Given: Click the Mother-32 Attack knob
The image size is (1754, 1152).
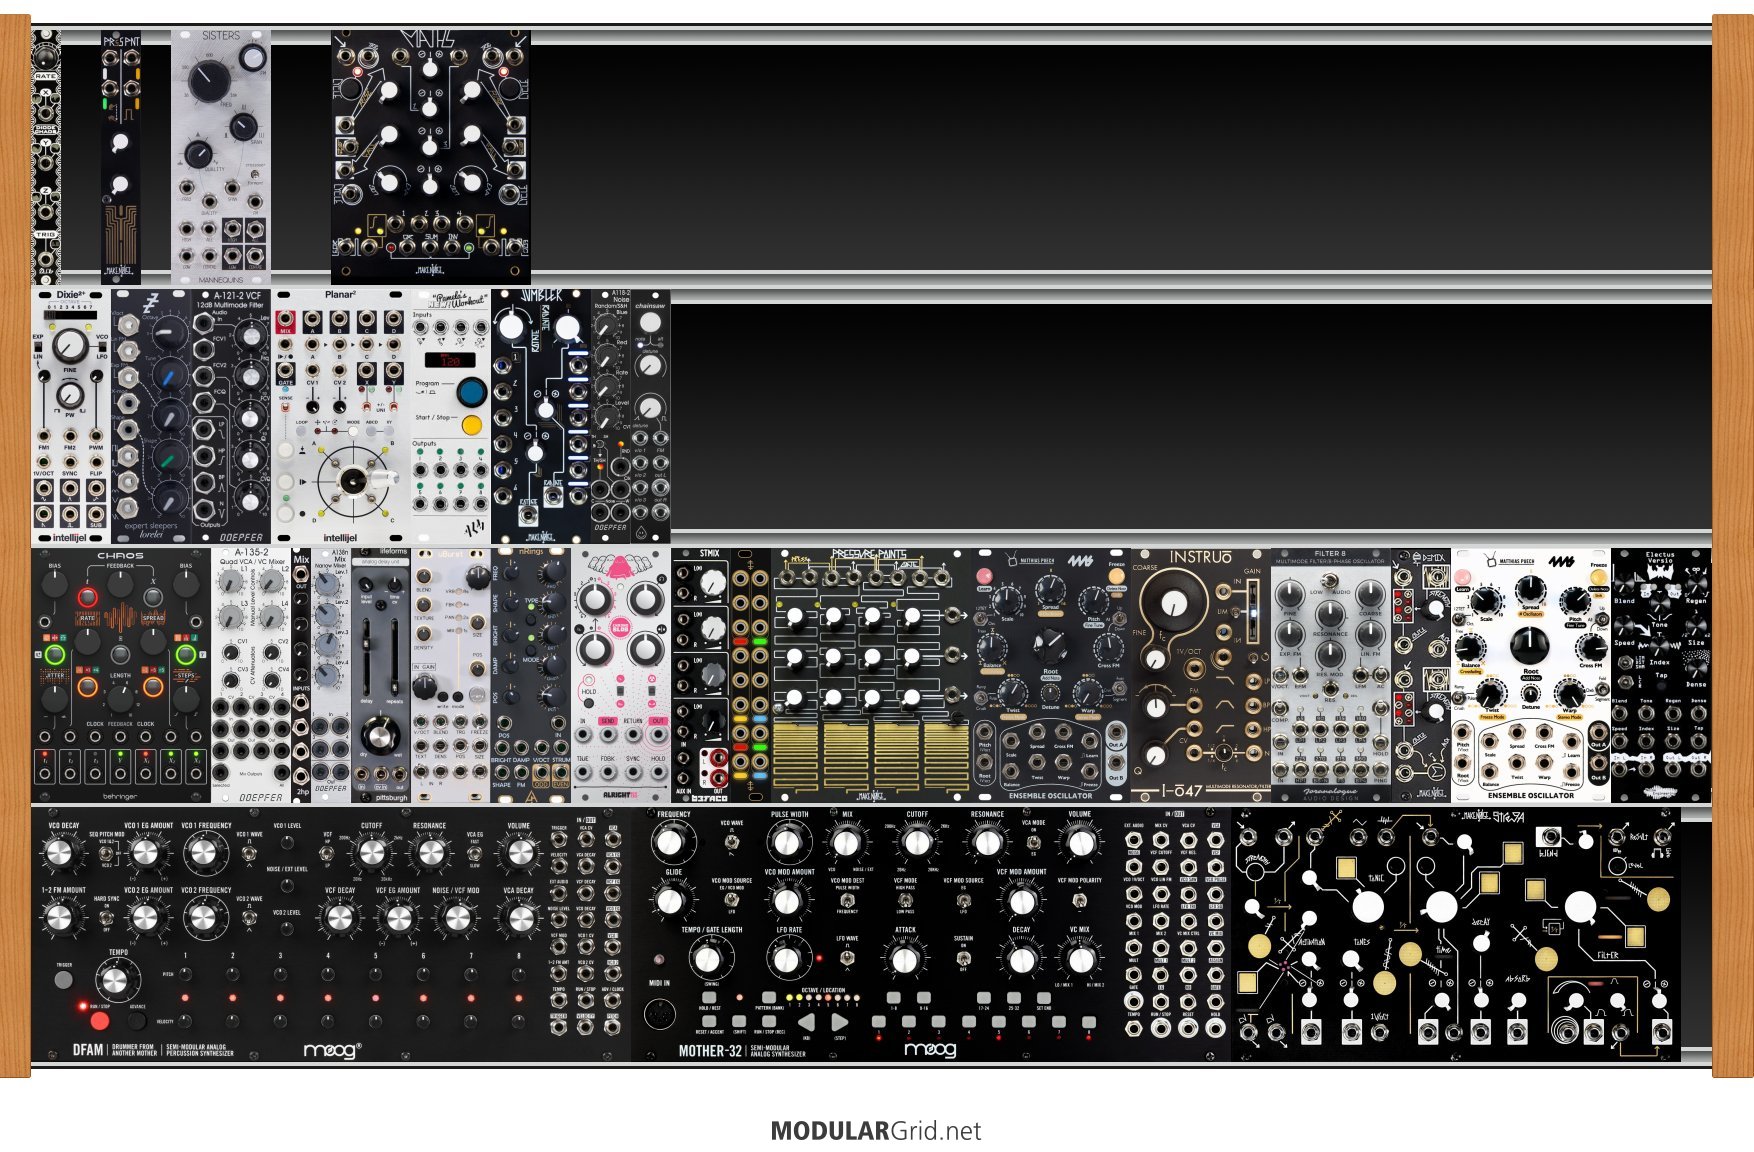Looking at the screenshot, I should 905,958.
